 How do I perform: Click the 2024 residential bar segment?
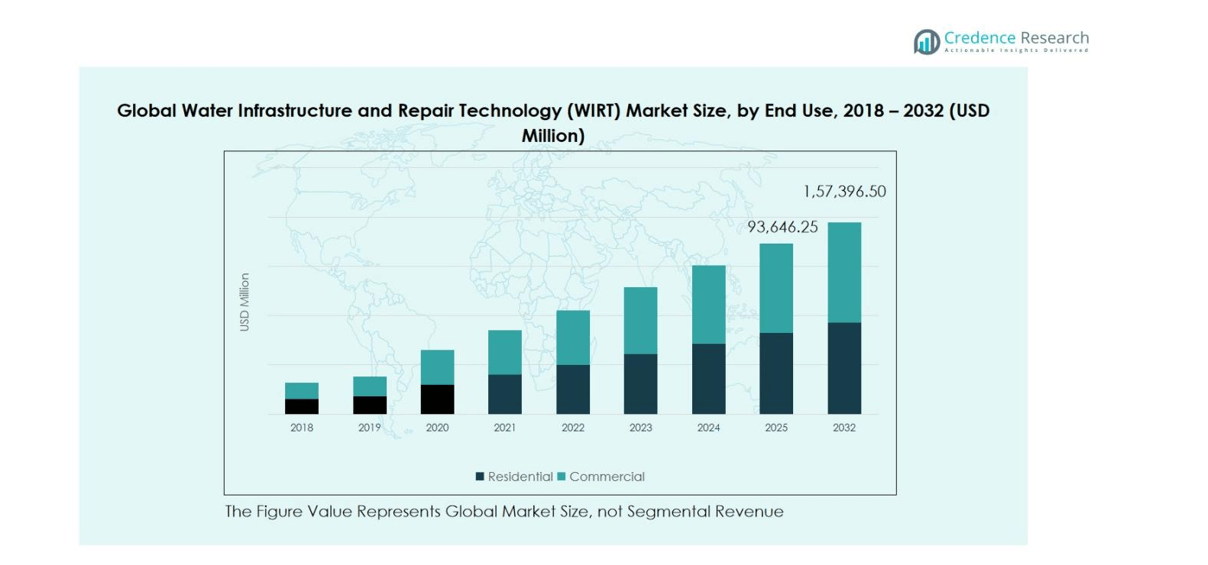708,379
